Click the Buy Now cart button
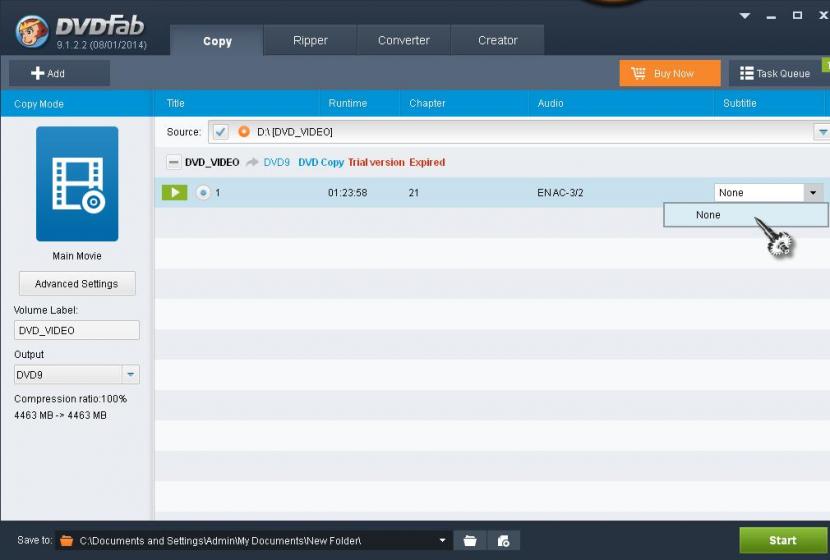 670,73
